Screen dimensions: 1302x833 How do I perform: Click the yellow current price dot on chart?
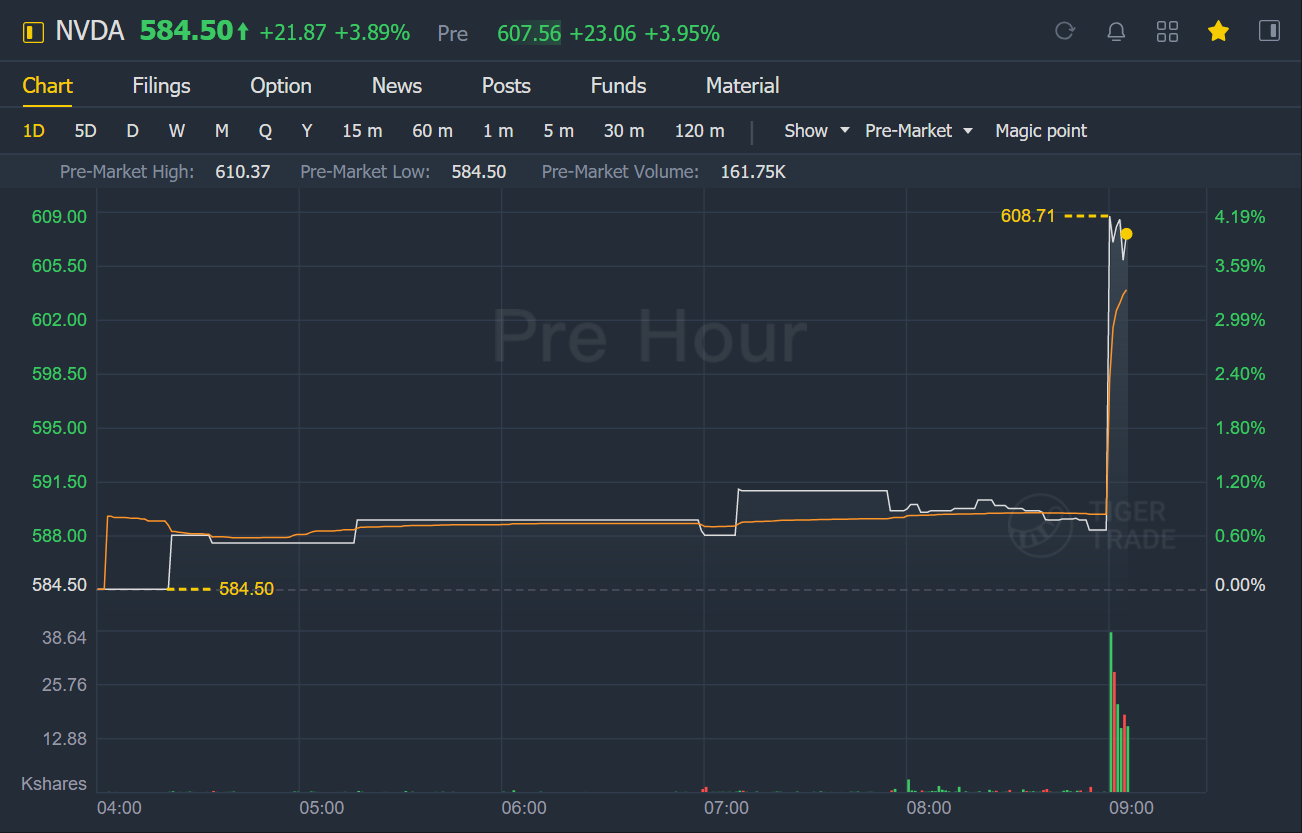[x=1127, y=234]
